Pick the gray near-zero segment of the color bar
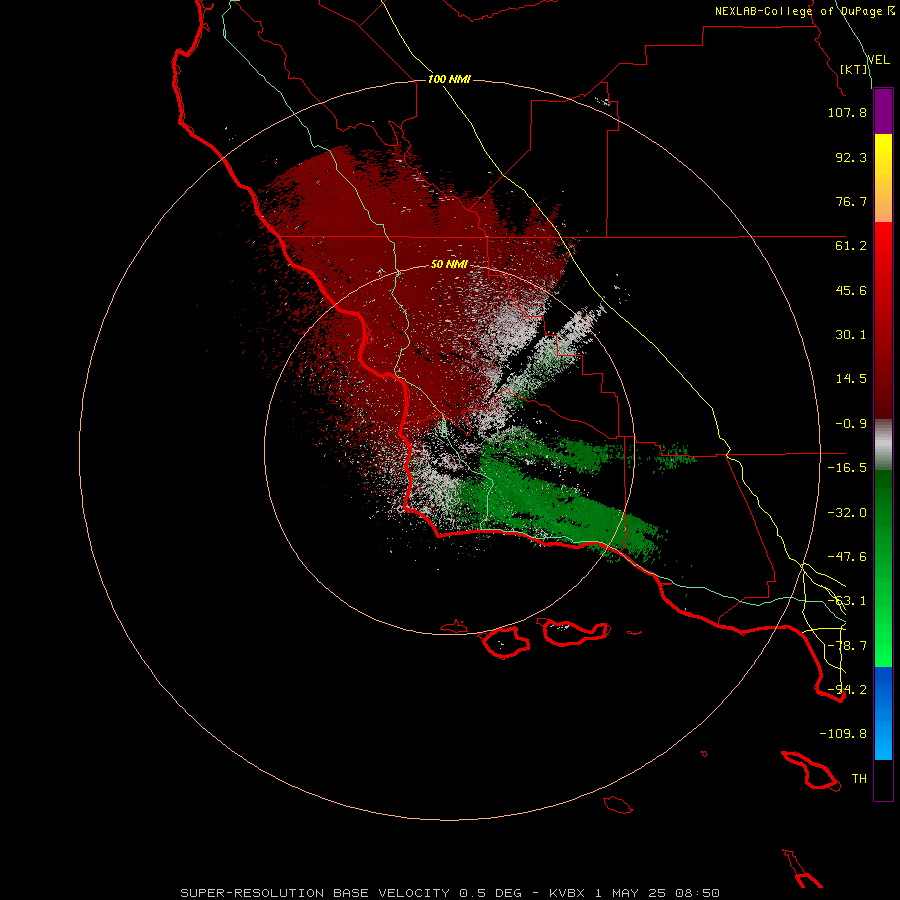Viewport: 900px width, 900px height. point(883,442)
